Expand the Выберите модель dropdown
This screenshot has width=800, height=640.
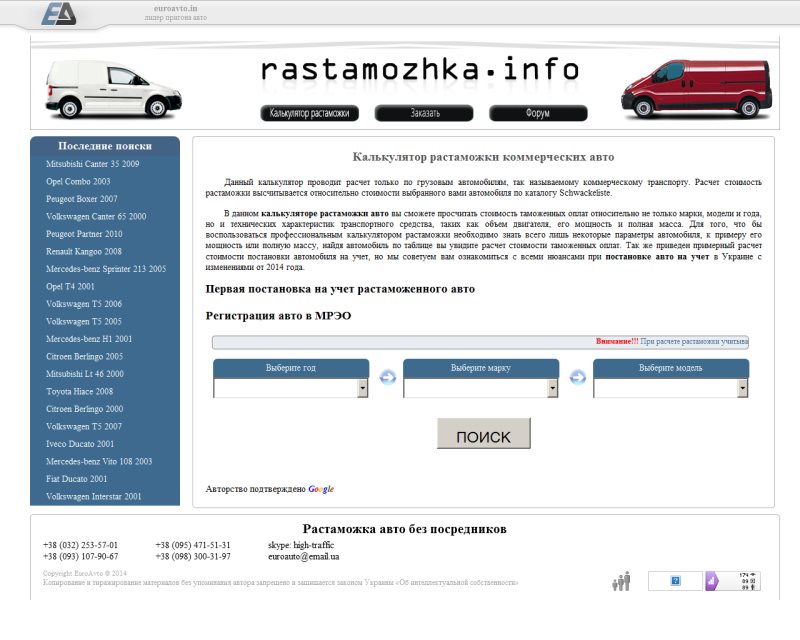tap(670, 388)
